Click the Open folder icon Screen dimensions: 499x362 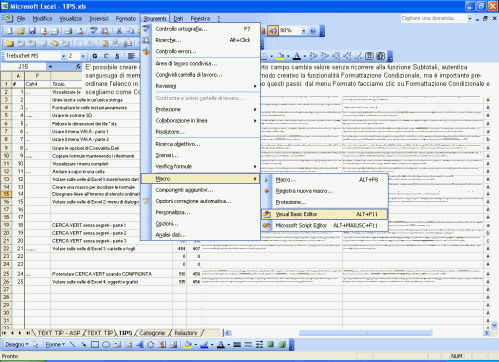(21, 31)
